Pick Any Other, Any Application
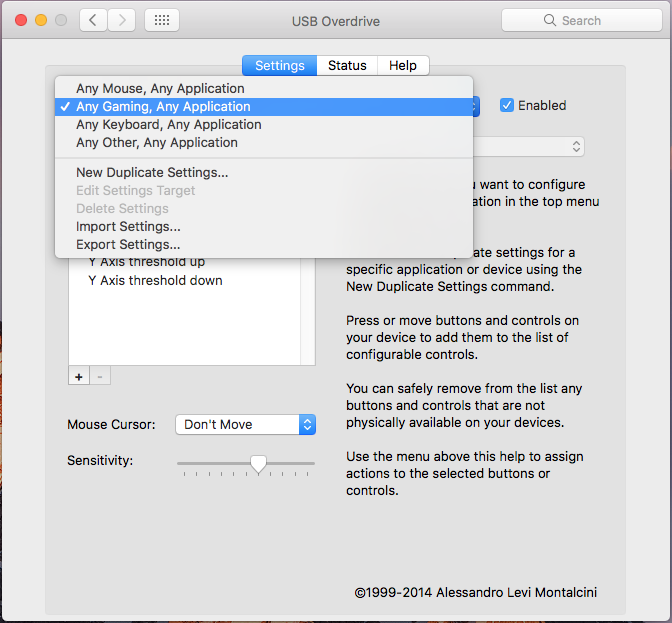 coord(156,142)
